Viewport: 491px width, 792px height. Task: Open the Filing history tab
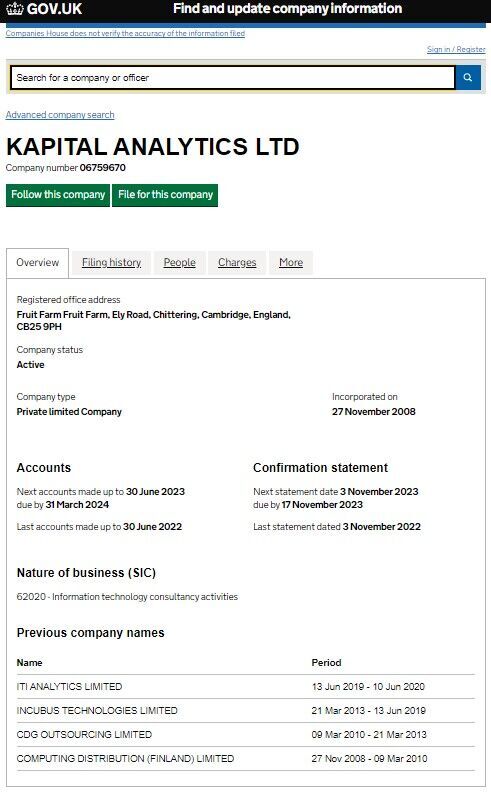(111, 263)
